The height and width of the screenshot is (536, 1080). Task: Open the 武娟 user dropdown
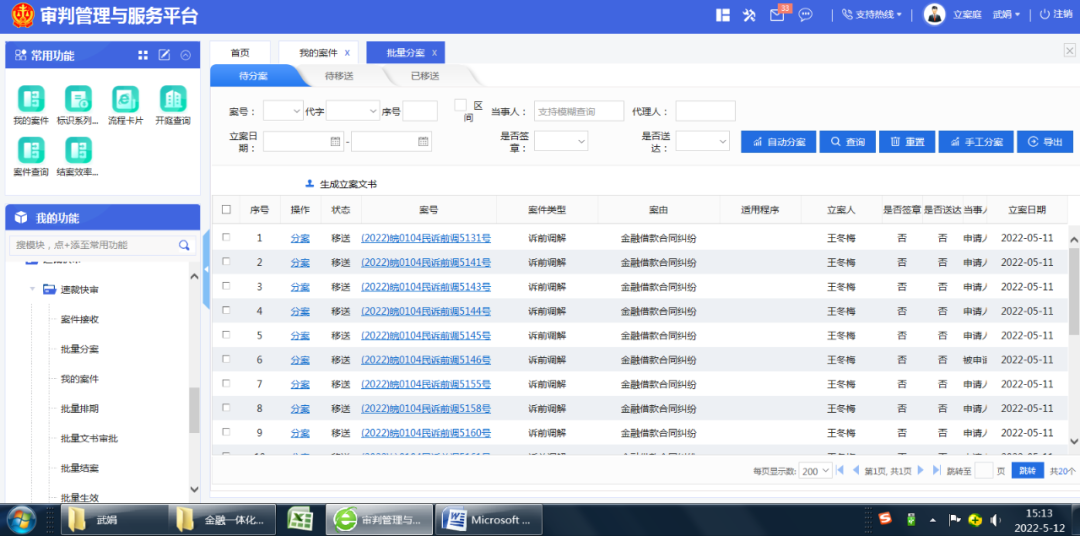(x=1006, y=14)
